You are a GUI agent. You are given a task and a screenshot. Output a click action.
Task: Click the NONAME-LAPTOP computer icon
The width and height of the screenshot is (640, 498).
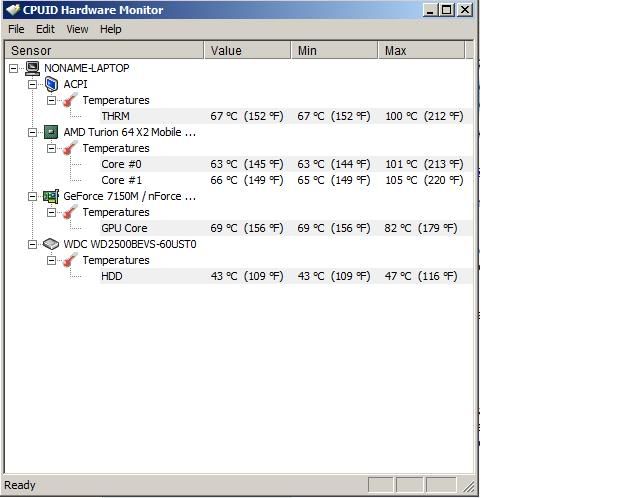click(32, 68)
